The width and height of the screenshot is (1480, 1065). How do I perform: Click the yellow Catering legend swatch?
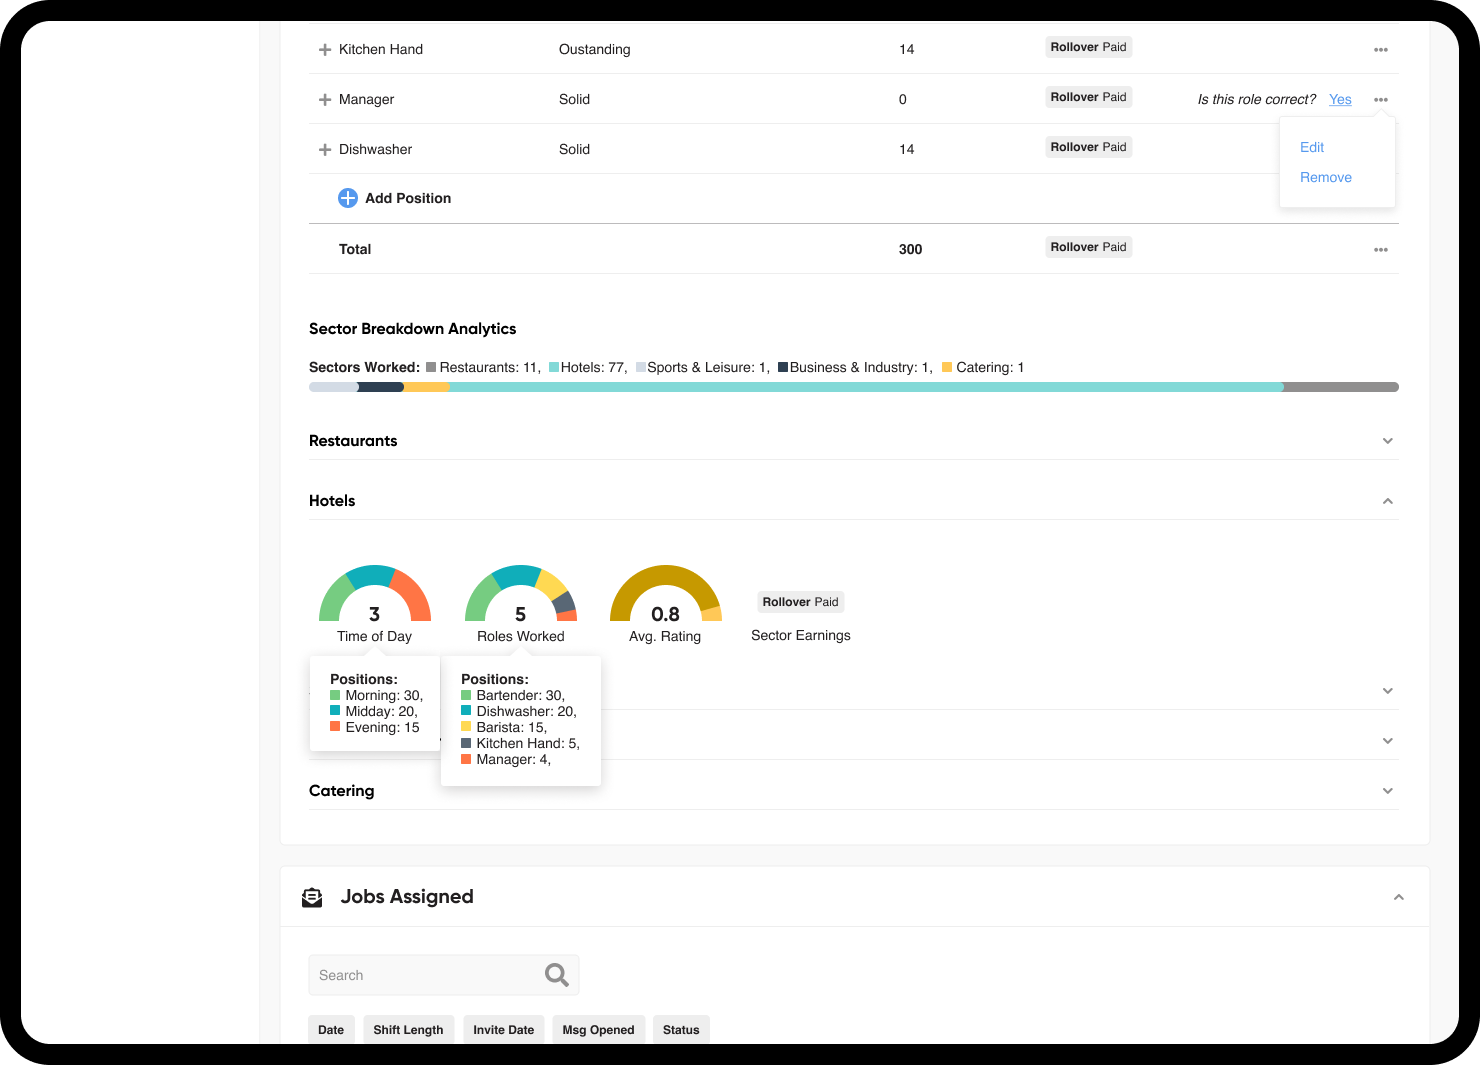pos(947,367)
